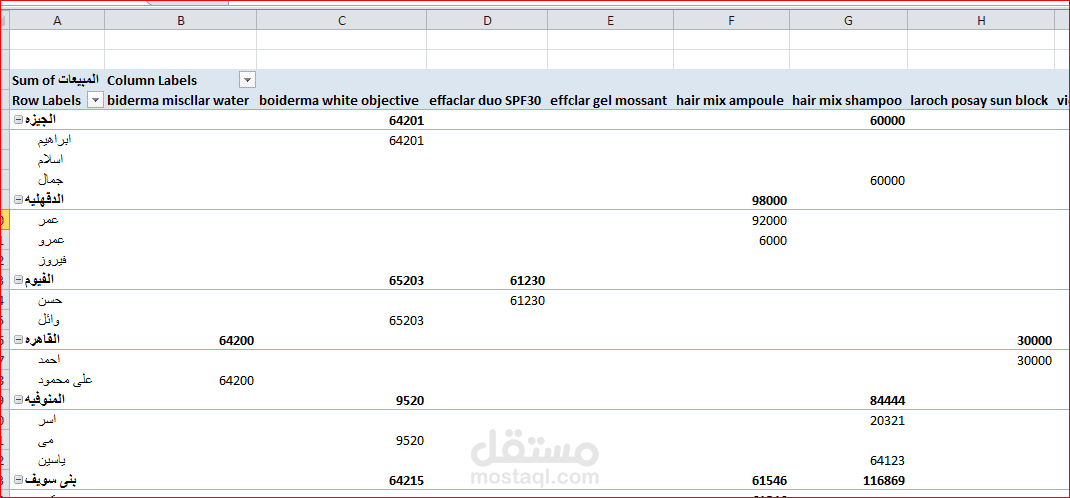Select value 30000 in the احمد row
Image resolution: width=1070 pixels, height=498 pixels.
1034,360
